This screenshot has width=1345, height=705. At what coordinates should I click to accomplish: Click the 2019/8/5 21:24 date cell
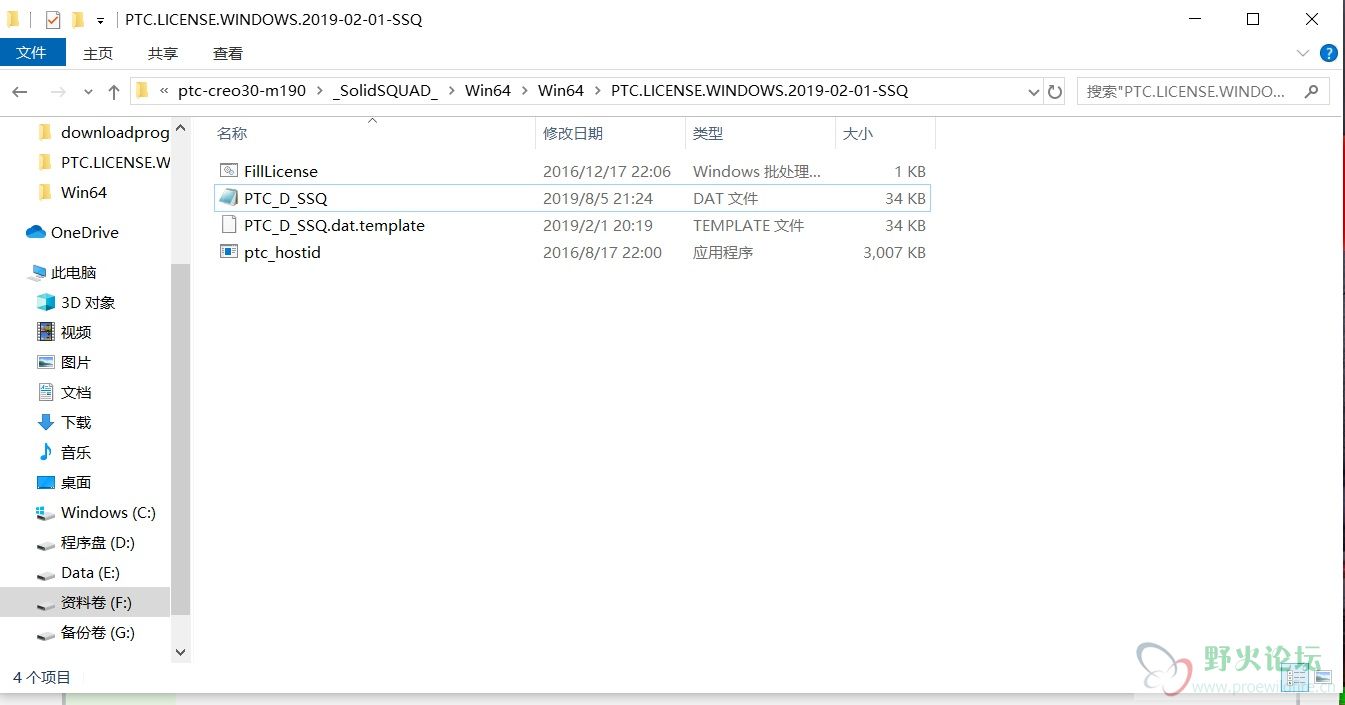pos(598,198)
